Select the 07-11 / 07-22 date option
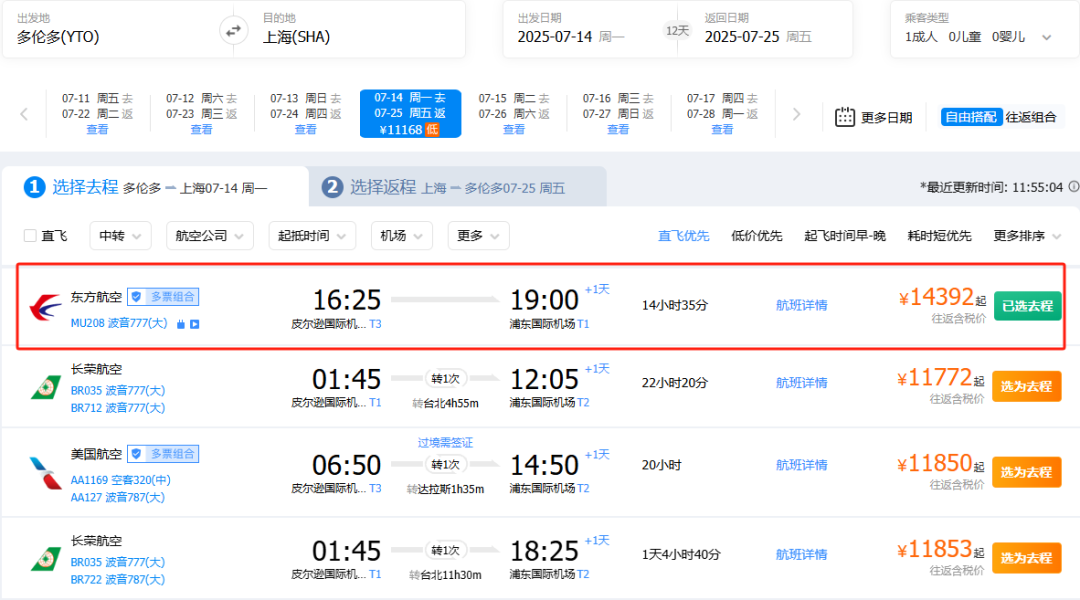Image resolution: width=1080 pixels, height=600 pixels. point(97,114)
